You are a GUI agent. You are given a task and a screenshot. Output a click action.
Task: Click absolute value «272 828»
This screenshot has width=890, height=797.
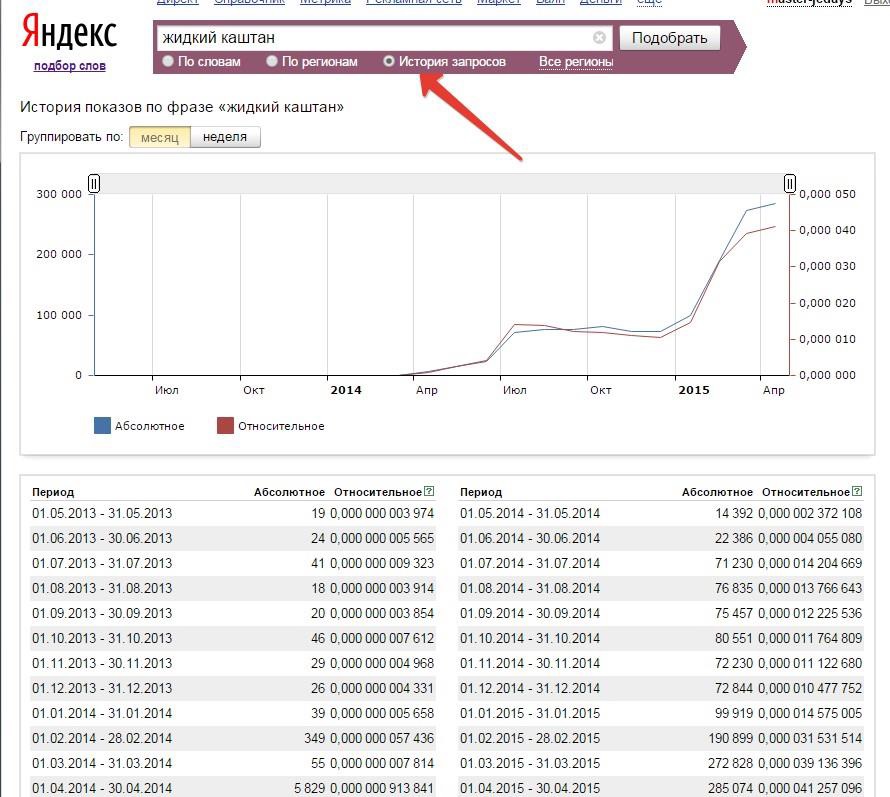click(730, 763)
